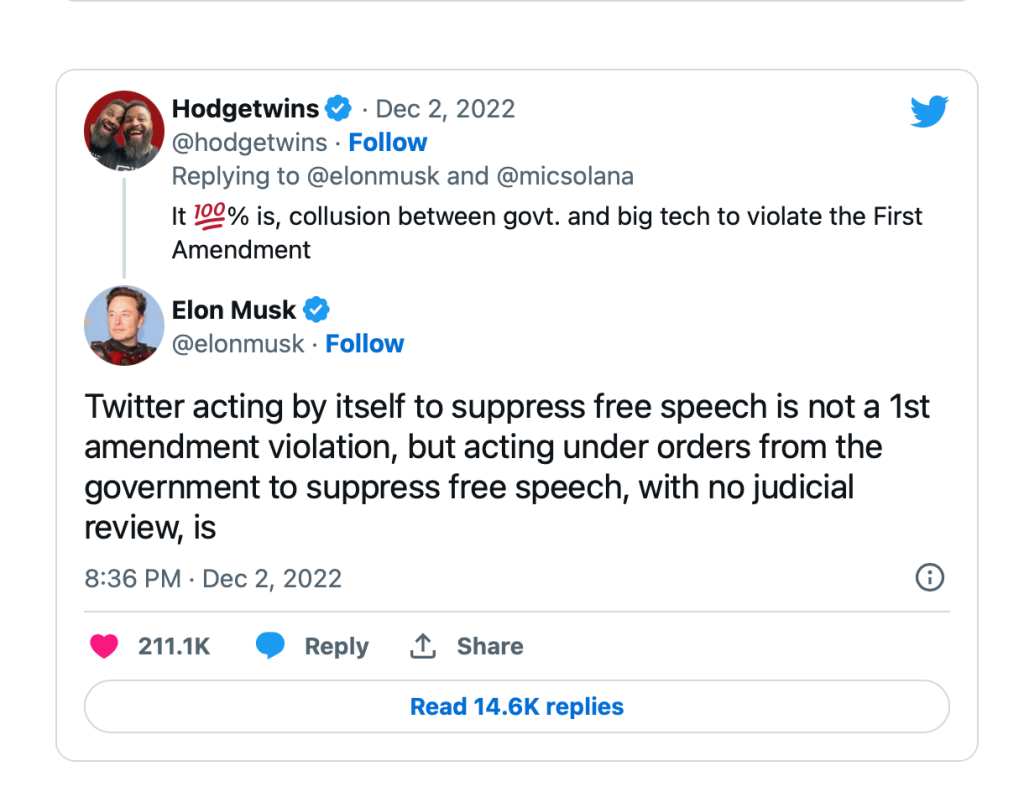Click Elon Musk's profile picture
This screenshot has width=1024, height=792.
pyautogui.click(x=123, y=326)
